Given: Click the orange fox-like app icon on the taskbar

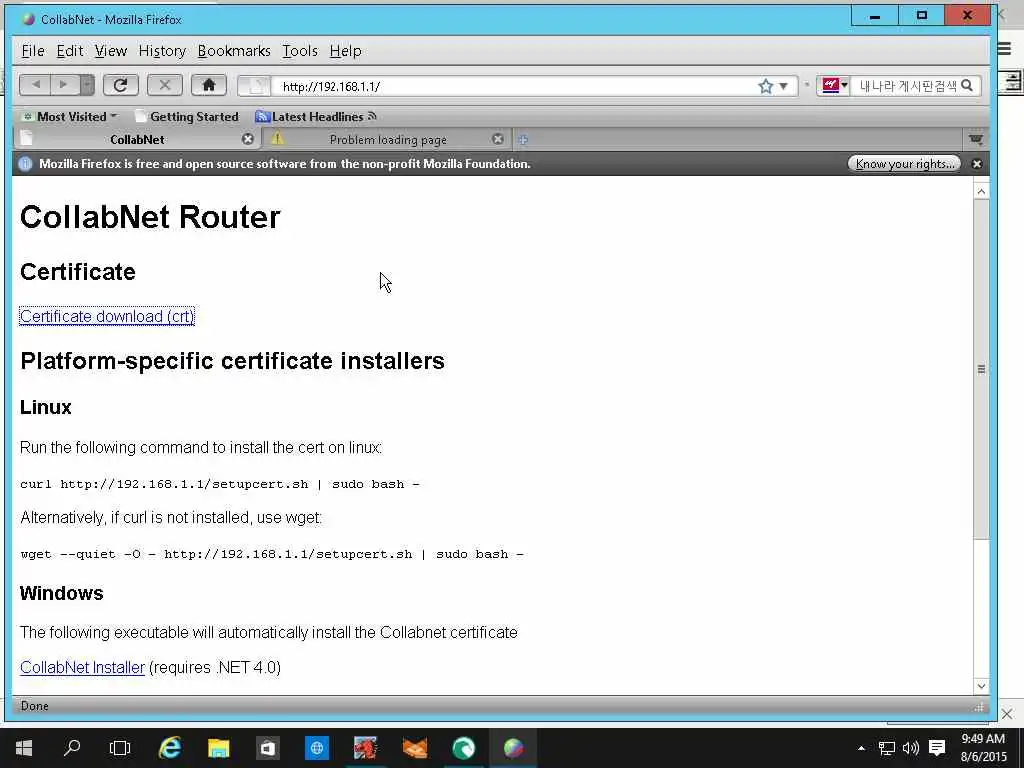Looking at the screenshot, I should coord(415,748).
